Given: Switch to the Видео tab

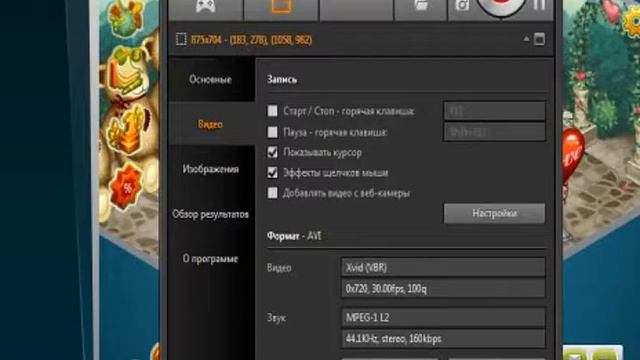Looking at the screenshot, I should 211,124.
